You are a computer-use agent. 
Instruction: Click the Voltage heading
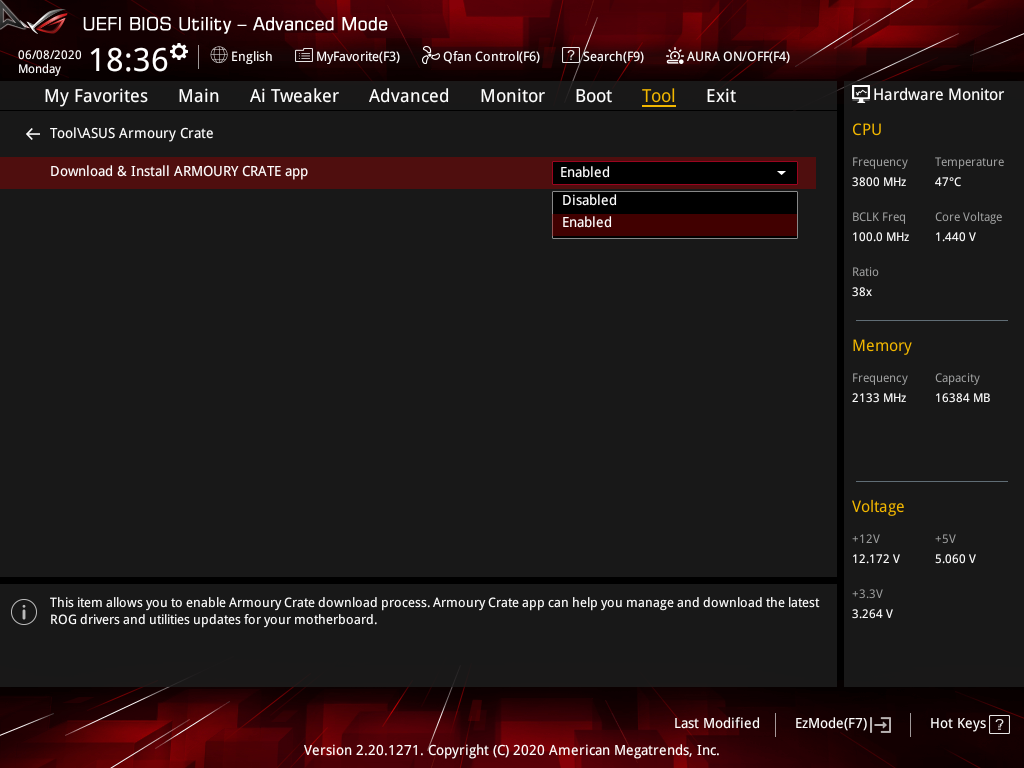point(878,507)
